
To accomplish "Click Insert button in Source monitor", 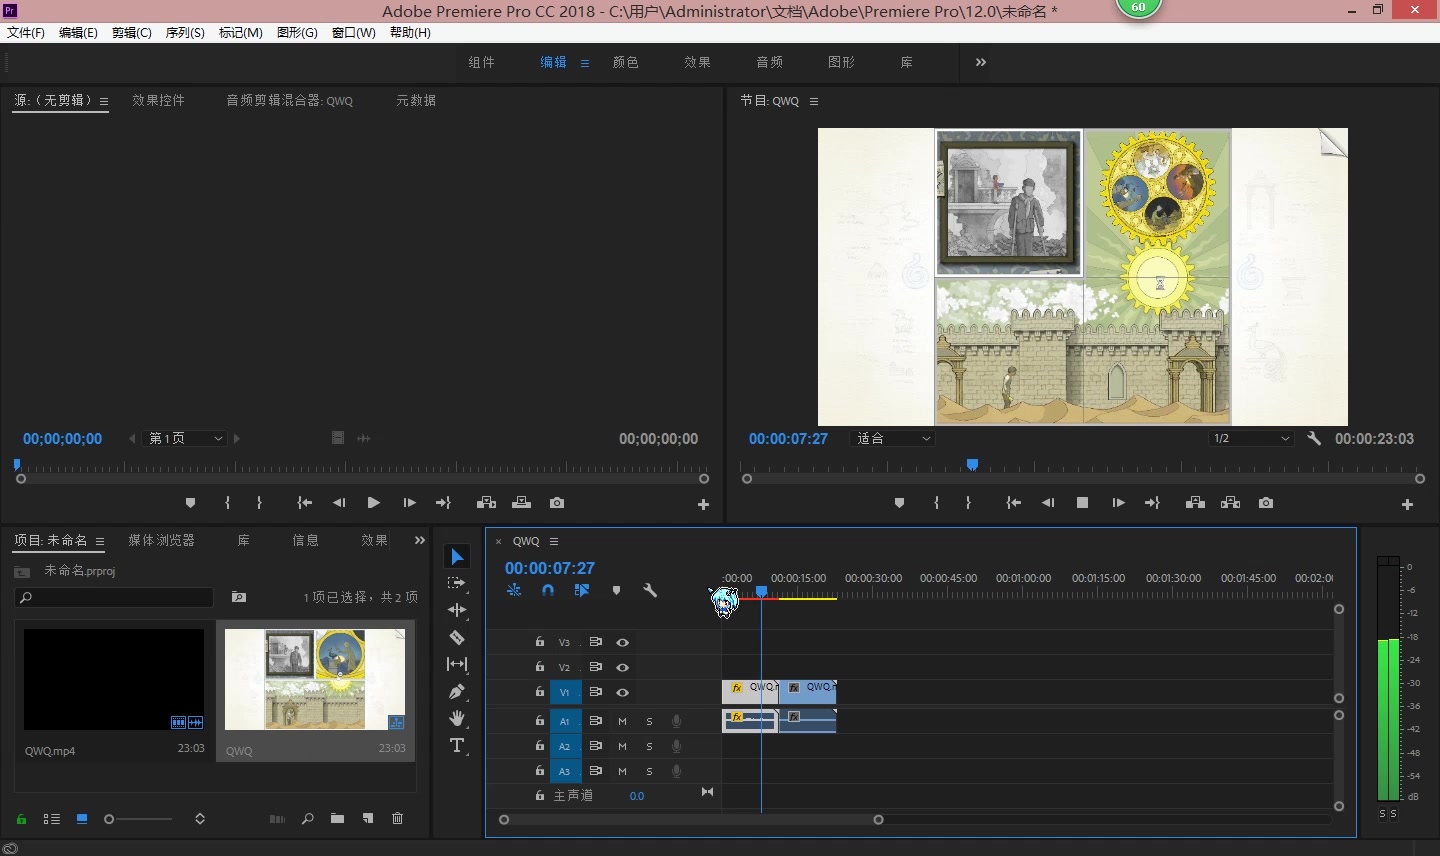I will [486, 503].
